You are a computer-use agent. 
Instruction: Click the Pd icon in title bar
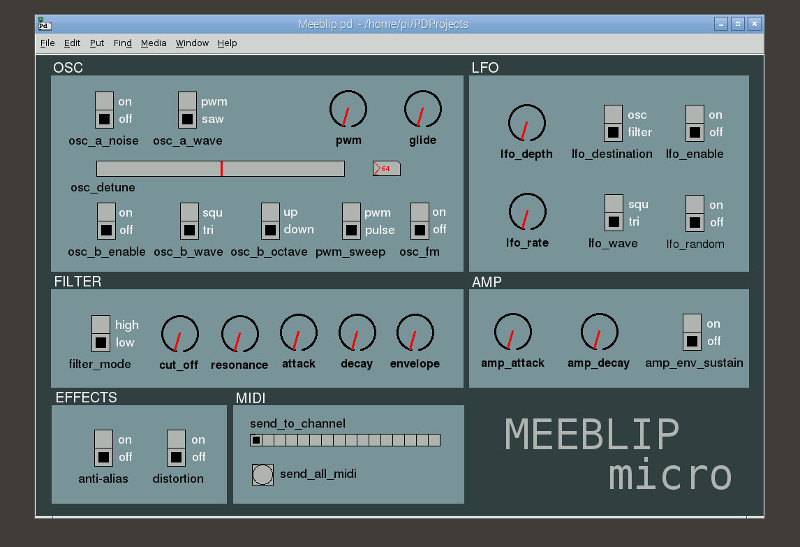(x=45, y=24)
